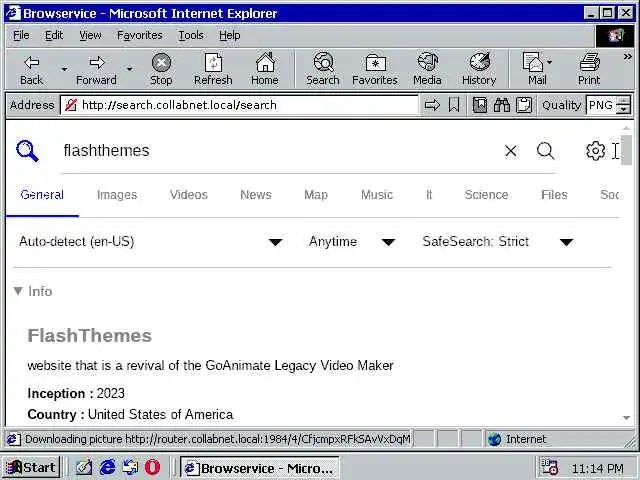The width and height of the screenshot is (640, 480).
Task: Click the framed bookmark icon next to binoculars
Action: [480, 105]
